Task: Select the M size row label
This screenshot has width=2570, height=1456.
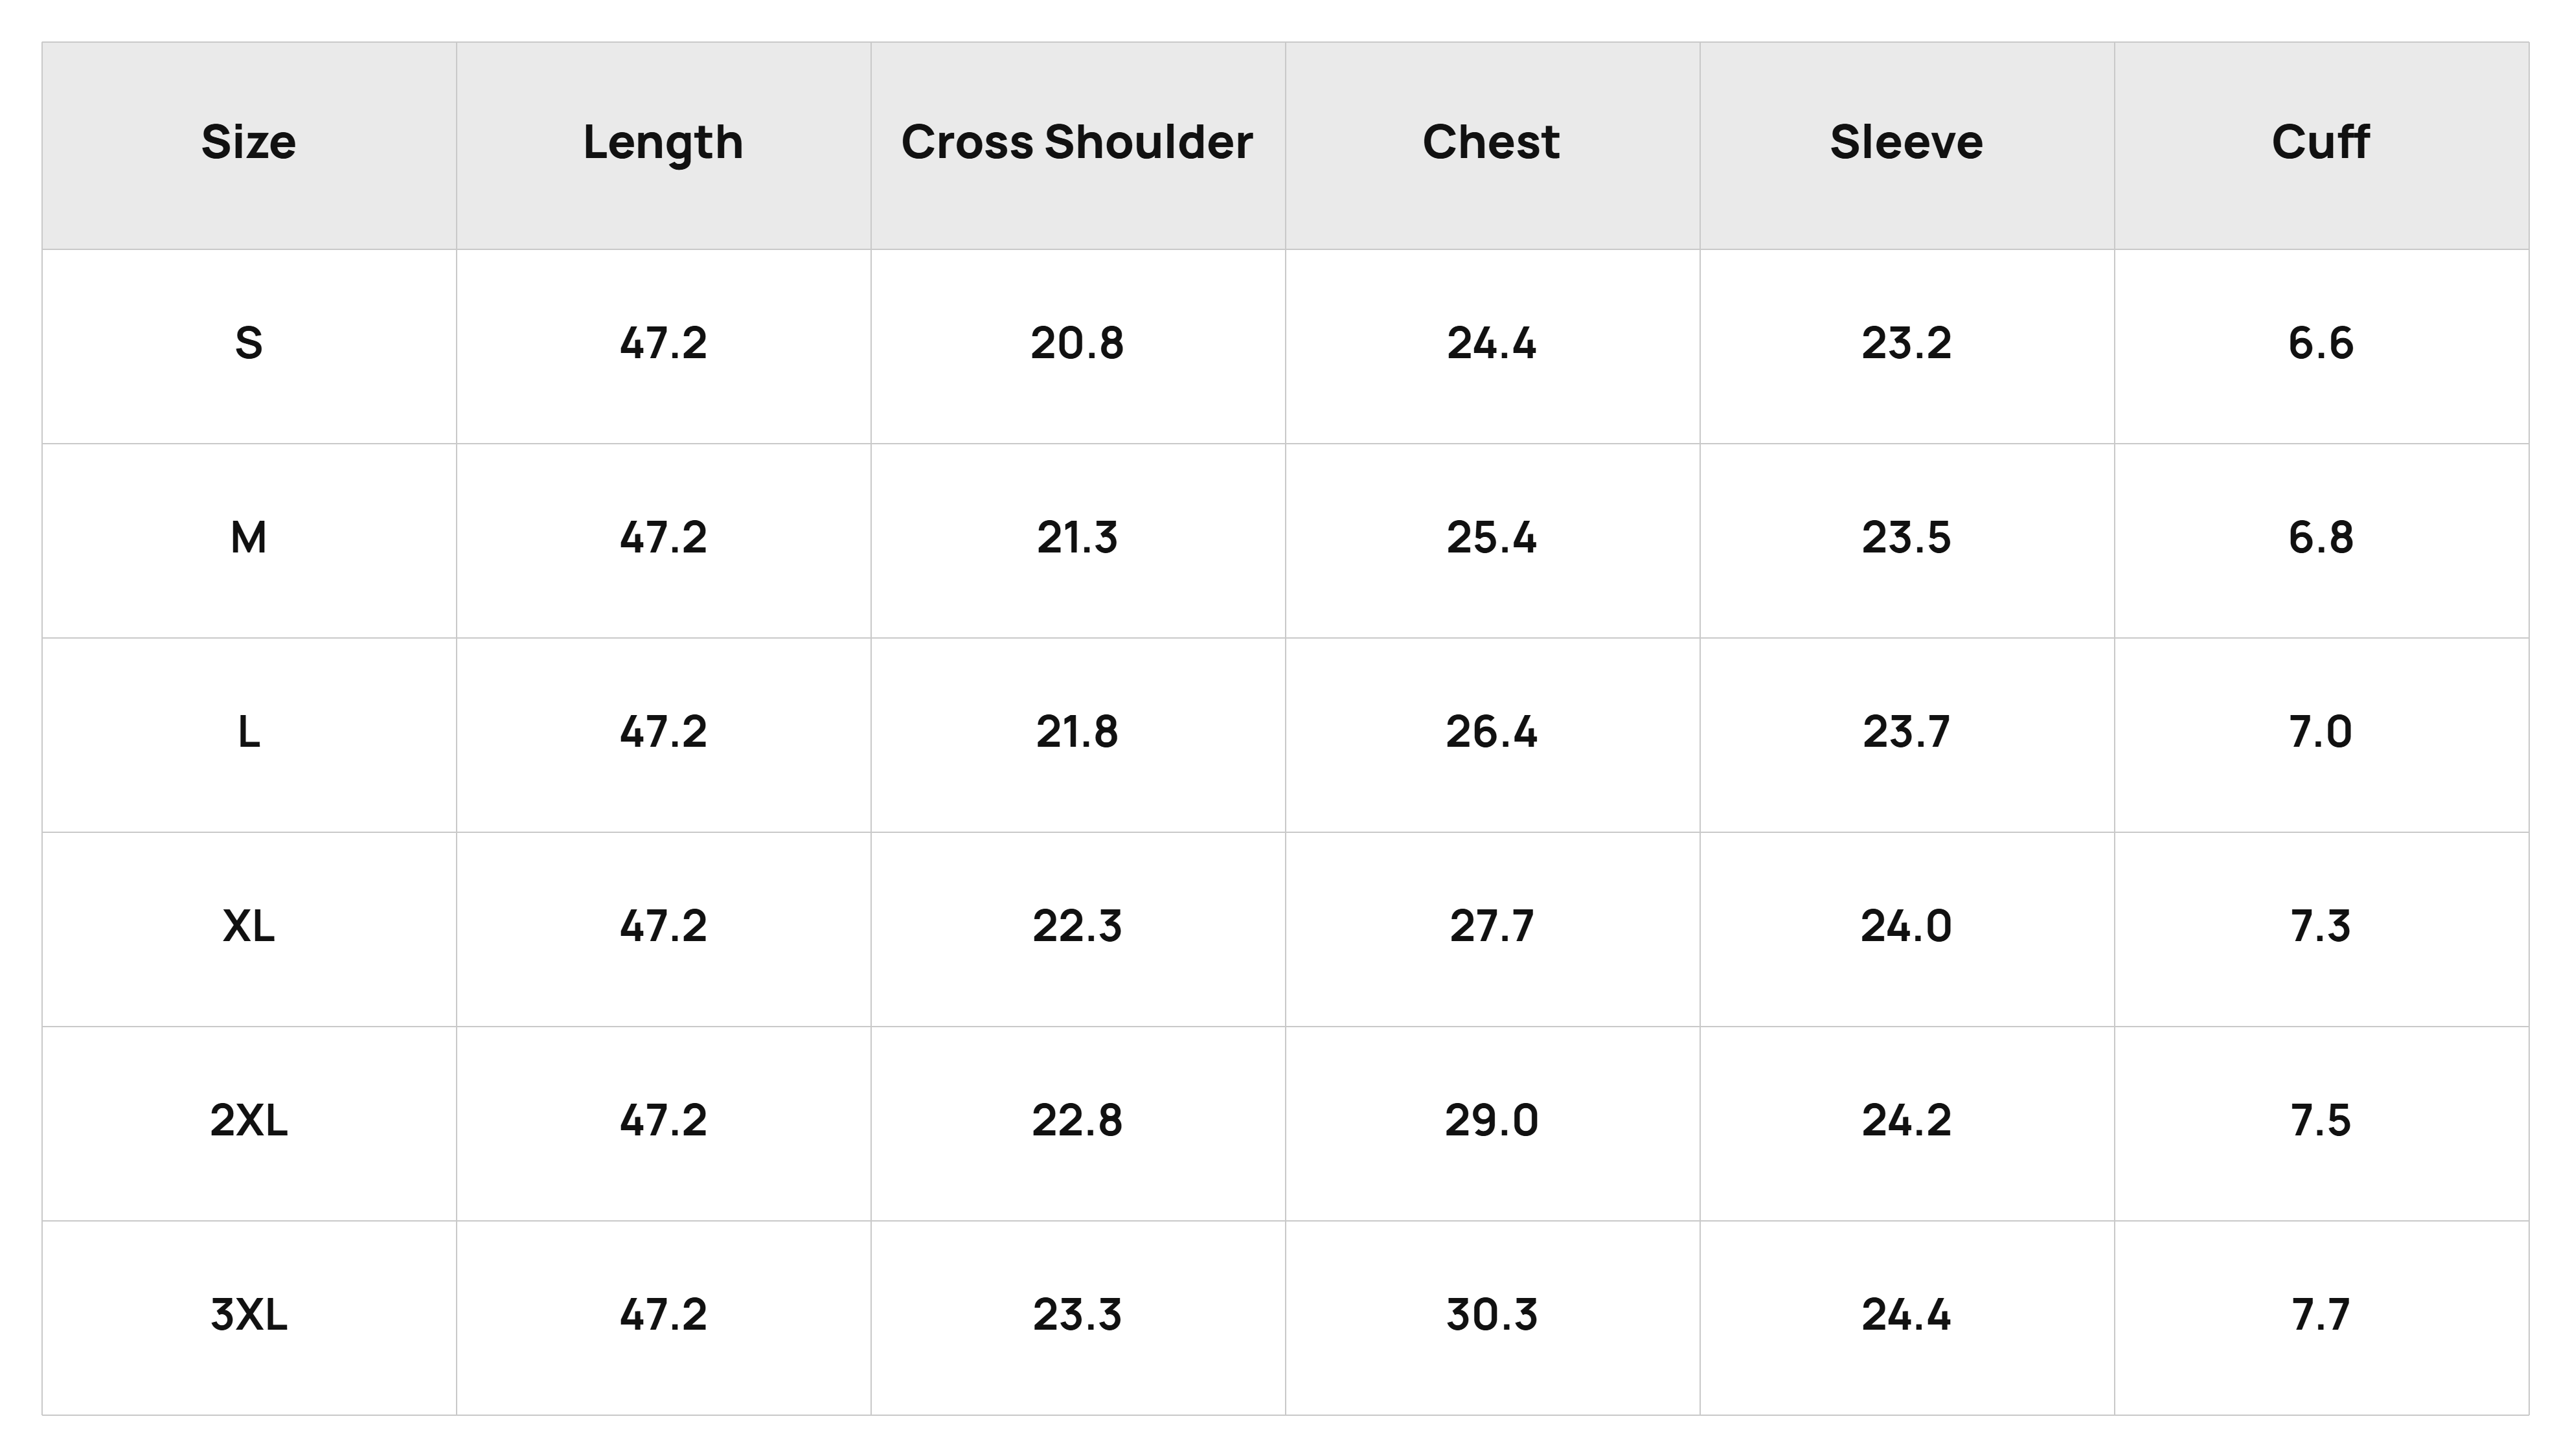Action: (x=249, y=538)
